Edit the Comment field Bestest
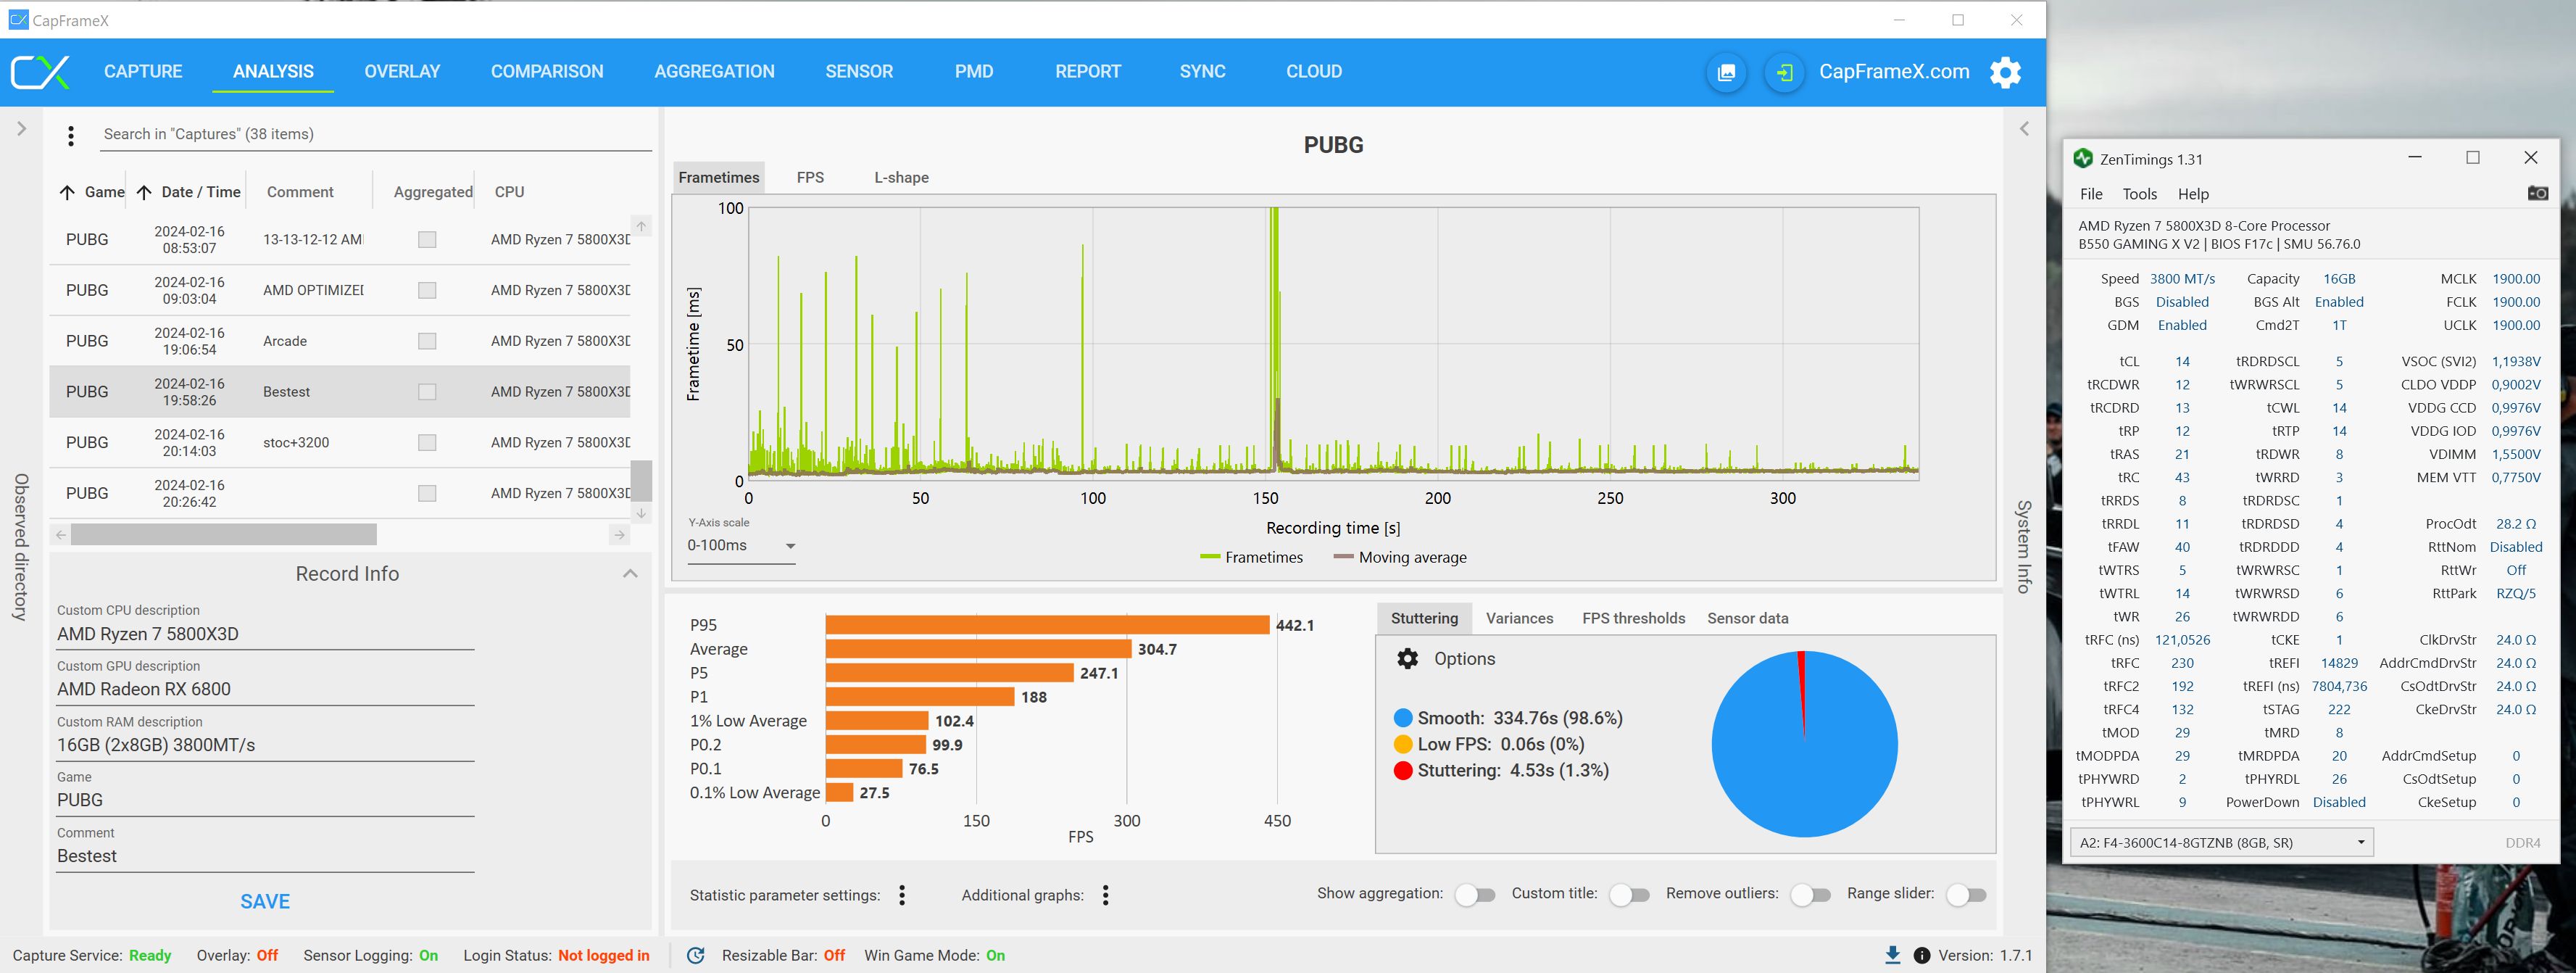2576x973 pixels. (265, 856)
